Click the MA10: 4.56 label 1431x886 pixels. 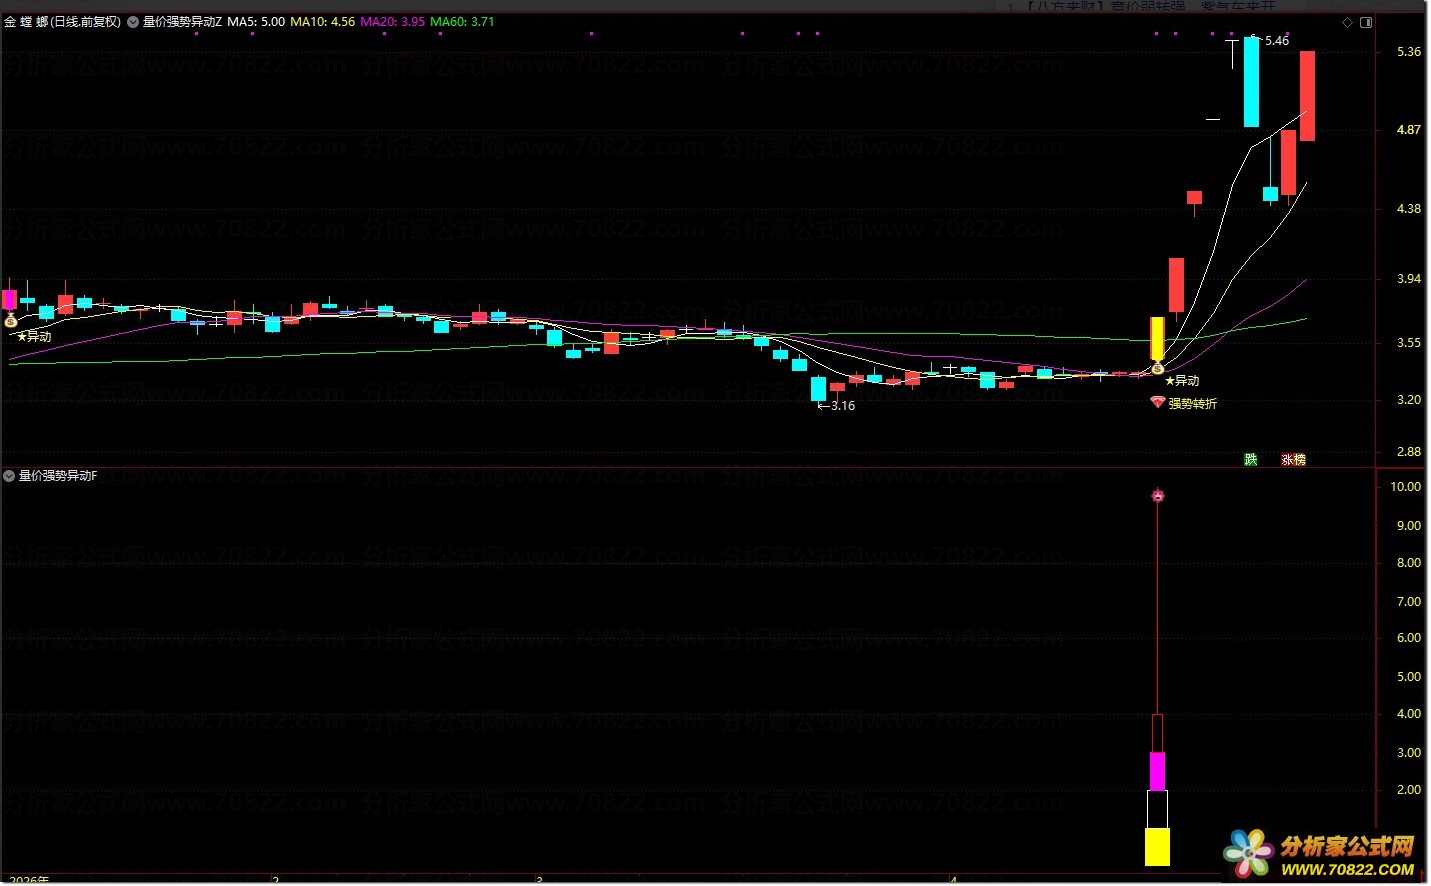322,22
